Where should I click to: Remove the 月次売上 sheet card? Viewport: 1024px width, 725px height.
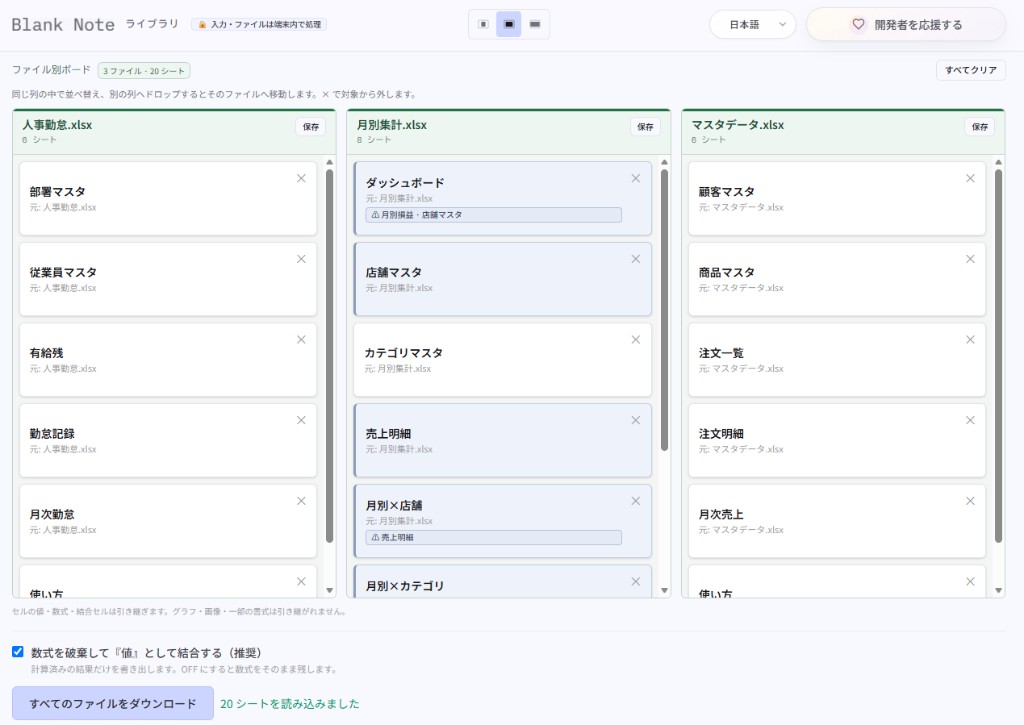click(x=970, y=501)
